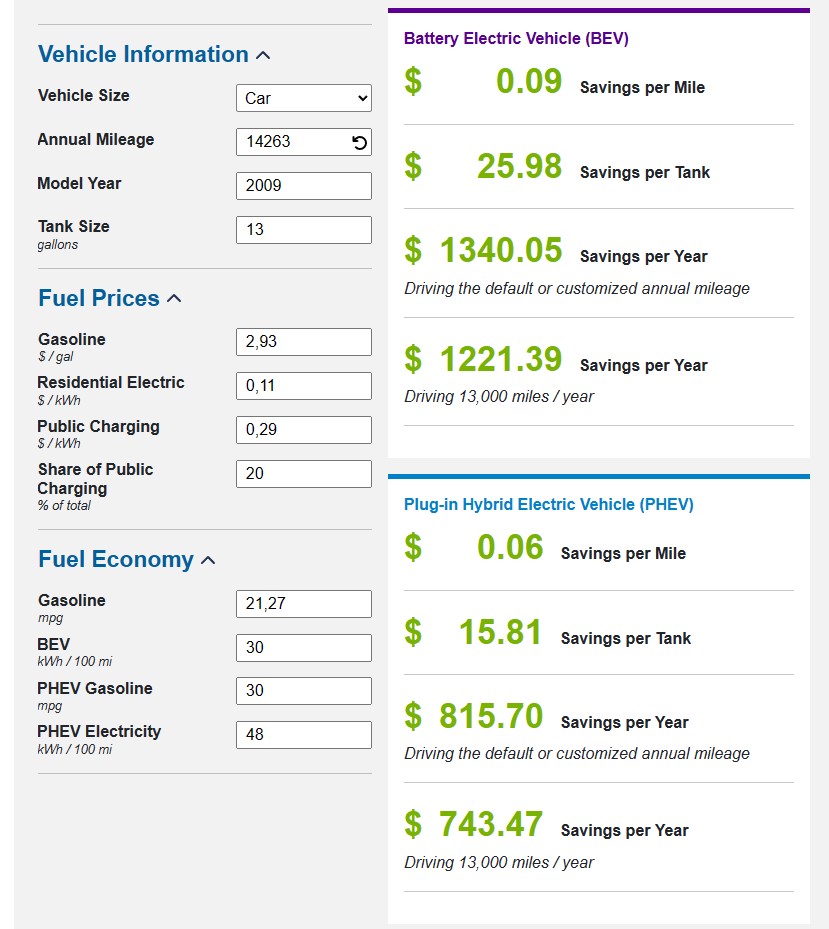829x929 pixels.
Task: Focus the Residential Electric price field
Action: (x=304, y=386)
